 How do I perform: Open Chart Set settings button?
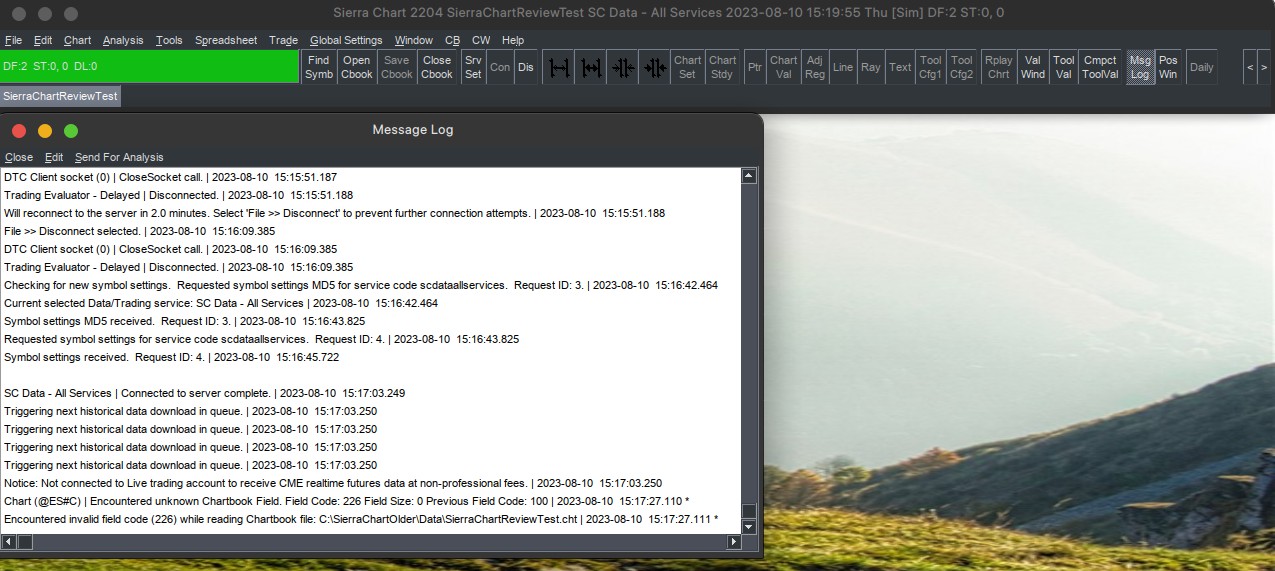point(687,67)
